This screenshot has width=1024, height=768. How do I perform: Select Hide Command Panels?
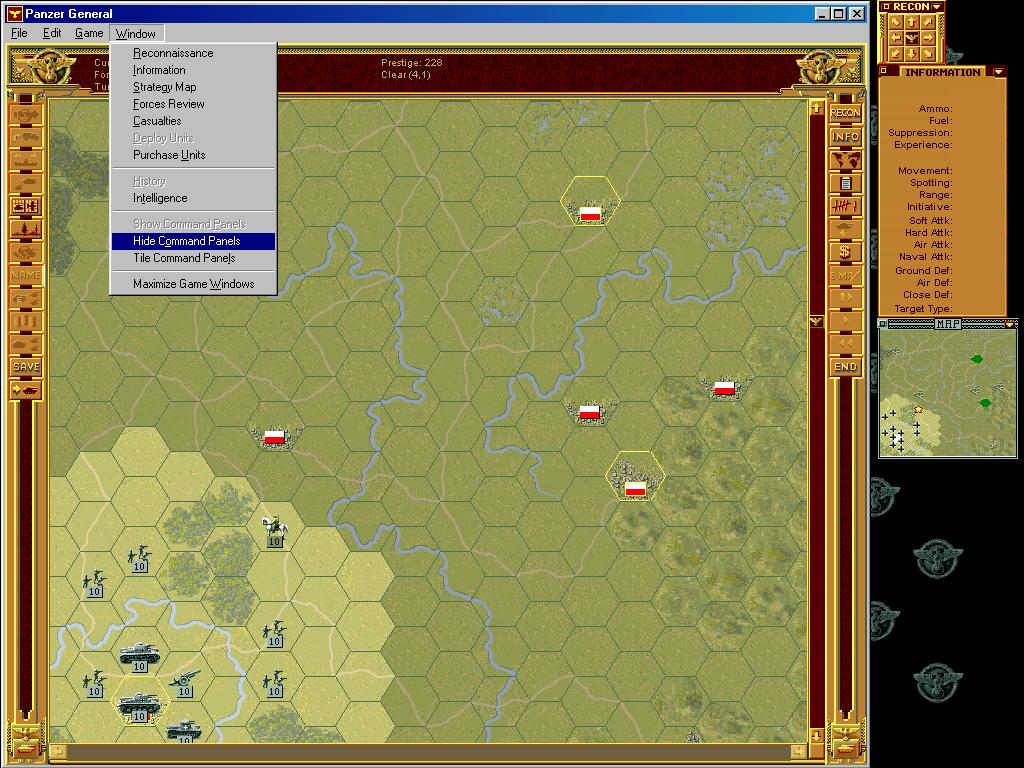pyautogui.click(x=193, y=241)
